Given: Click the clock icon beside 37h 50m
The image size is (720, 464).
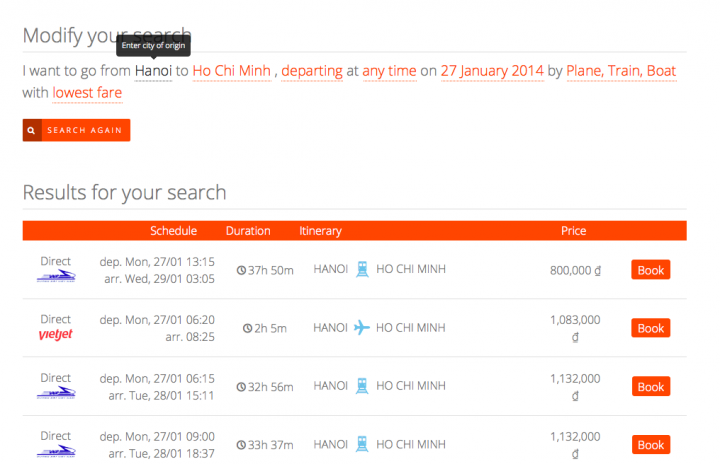Looking at the screenshot, I should pyautogui.click(x=241, y=271).
